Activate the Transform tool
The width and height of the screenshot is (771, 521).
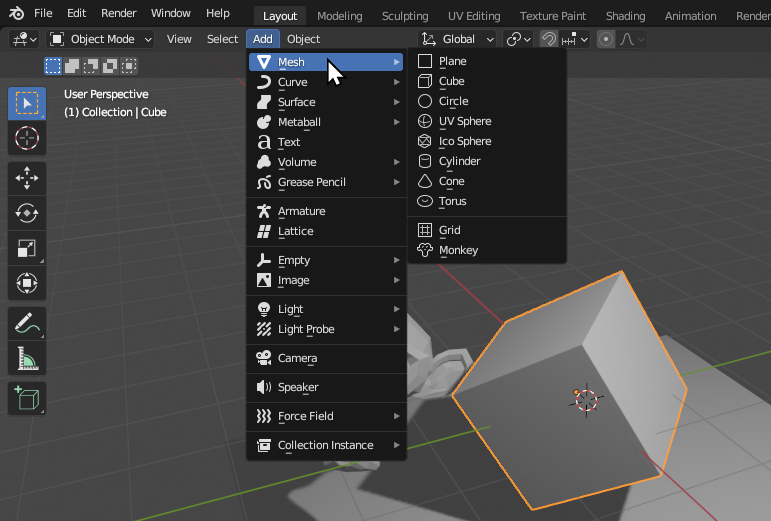(27, 283)
